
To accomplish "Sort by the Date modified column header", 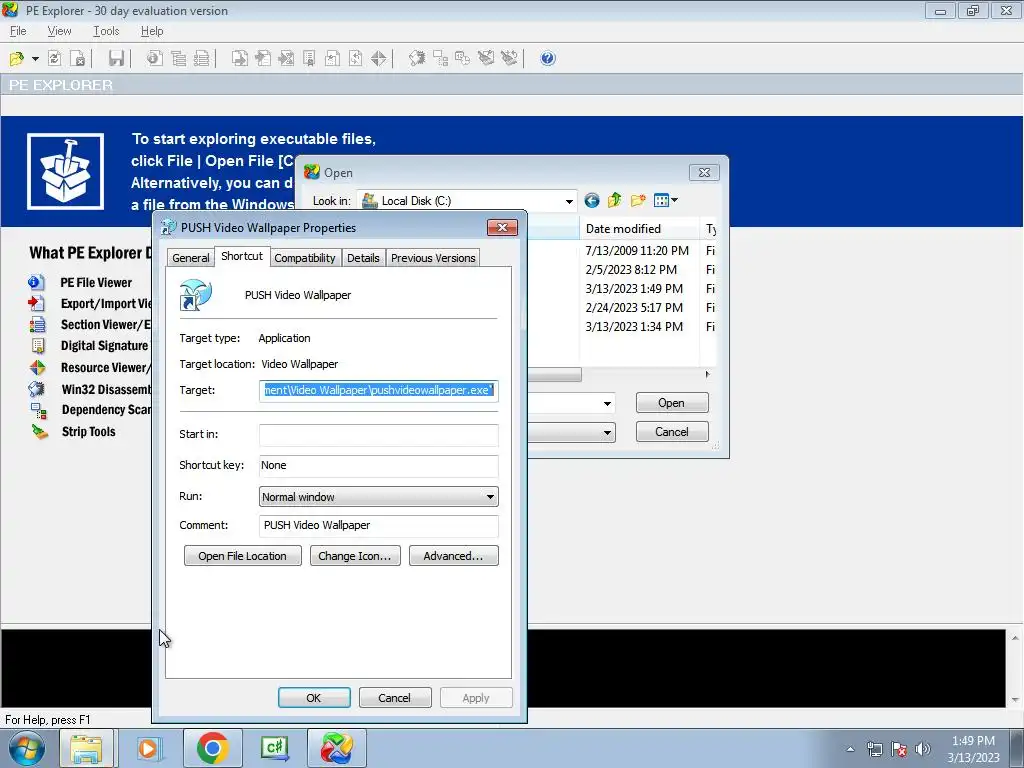I will coord(639,229).
